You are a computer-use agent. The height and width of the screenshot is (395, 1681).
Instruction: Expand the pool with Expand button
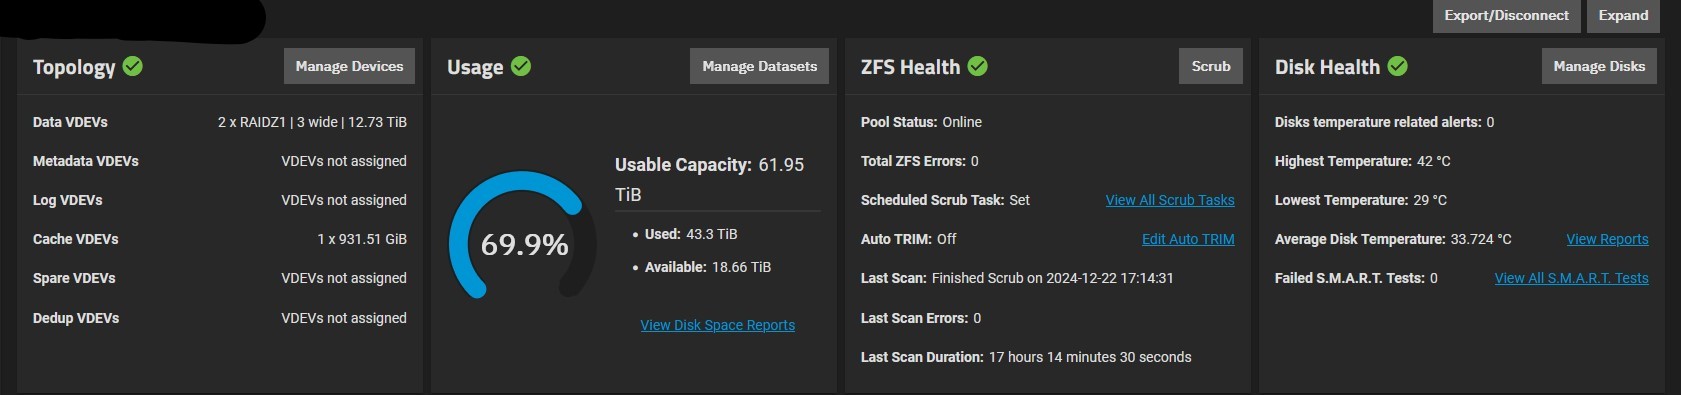pyautogui.click(x=1623, y=15)
